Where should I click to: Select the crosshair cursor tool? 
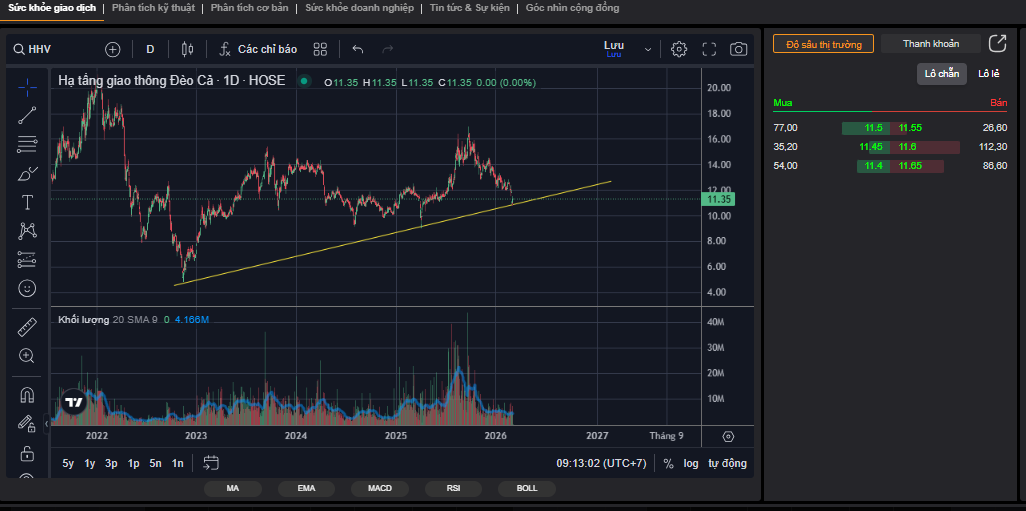click(27, 87)
